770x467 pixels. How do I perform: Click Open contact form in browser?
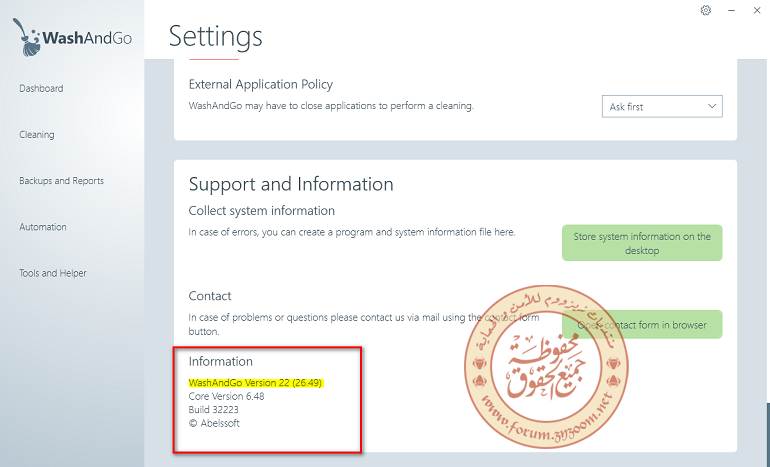point(642,325)
